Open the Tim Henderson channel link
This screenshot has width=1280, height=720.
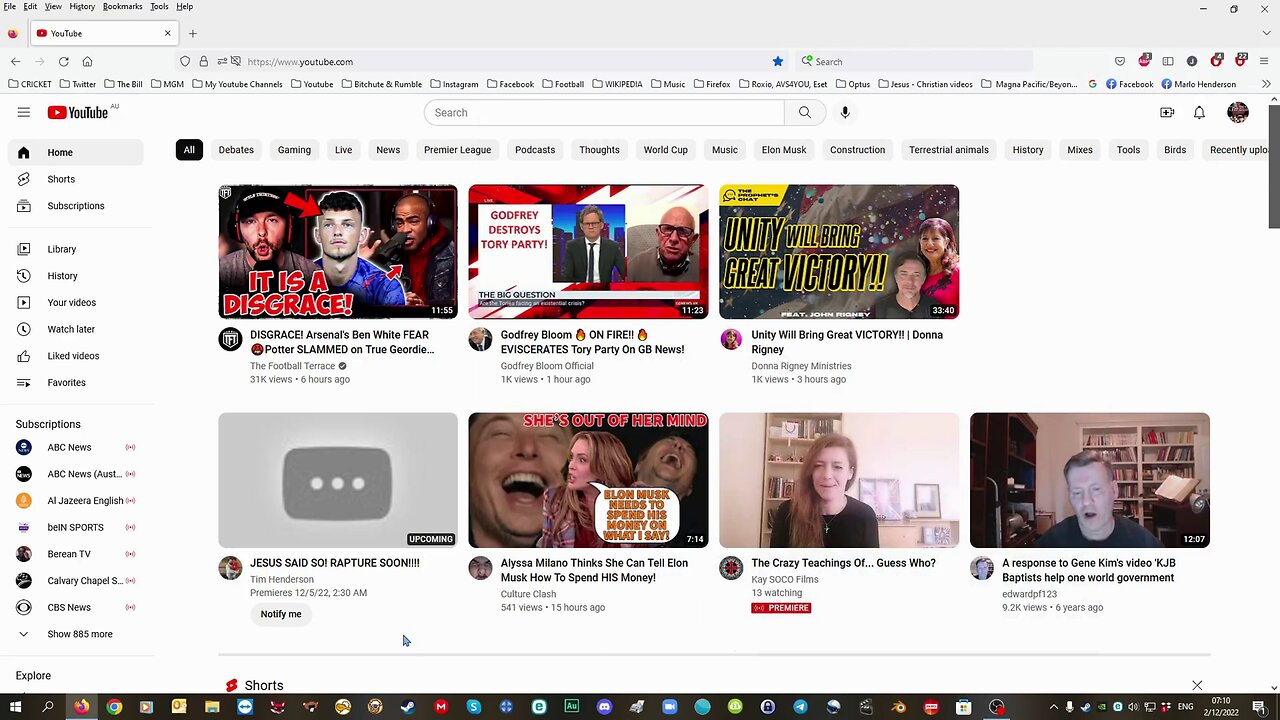click(x=282, y=579)
